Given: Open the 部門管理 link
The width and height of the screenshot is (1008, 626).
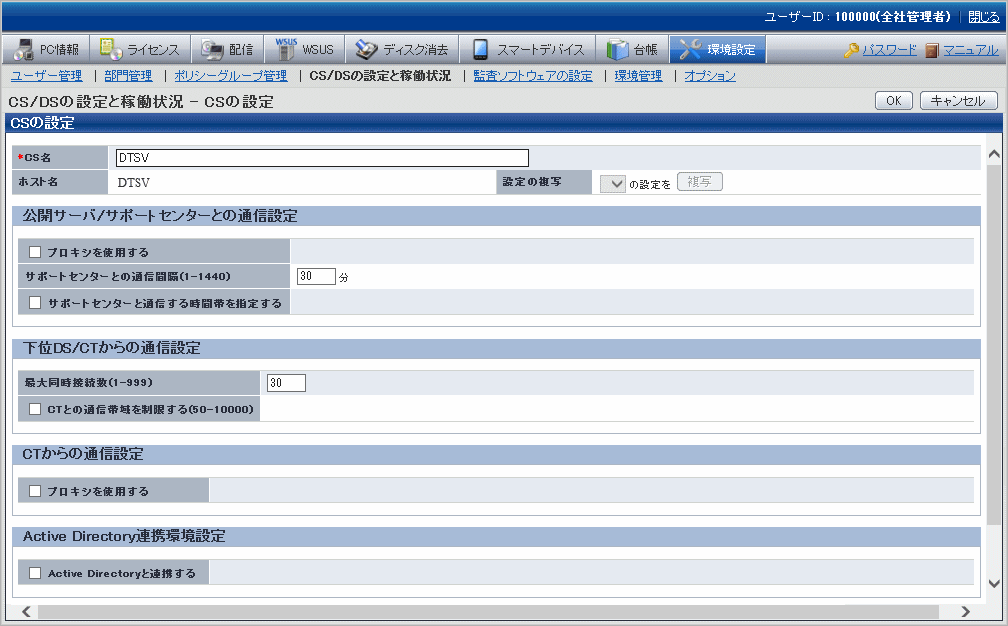Looking at the screenshot, I should (x=129, y=76).
